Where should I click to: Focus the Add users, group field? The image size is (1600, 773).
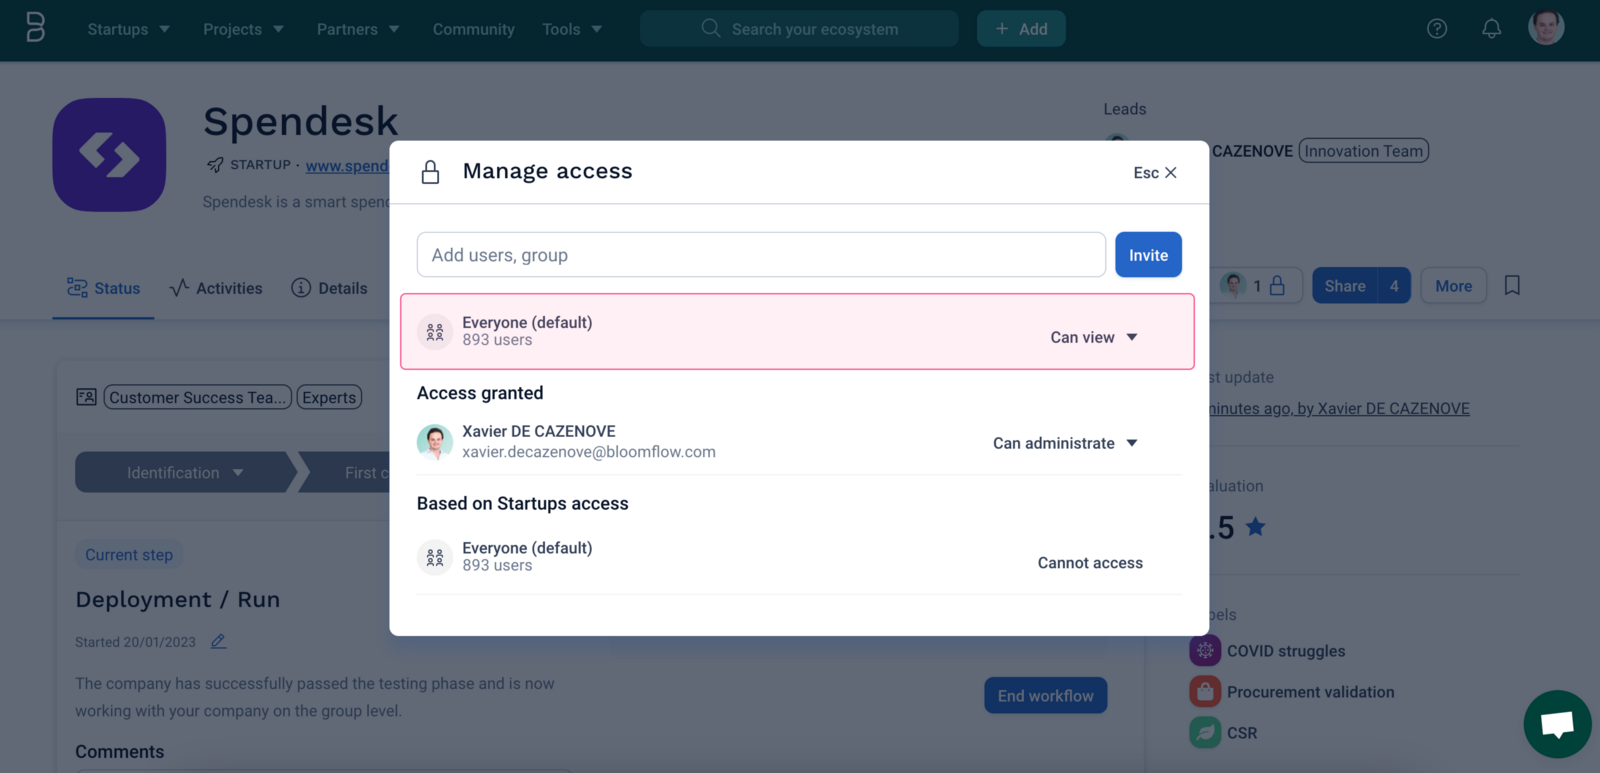pyautogui.click(x=761, y=255)
